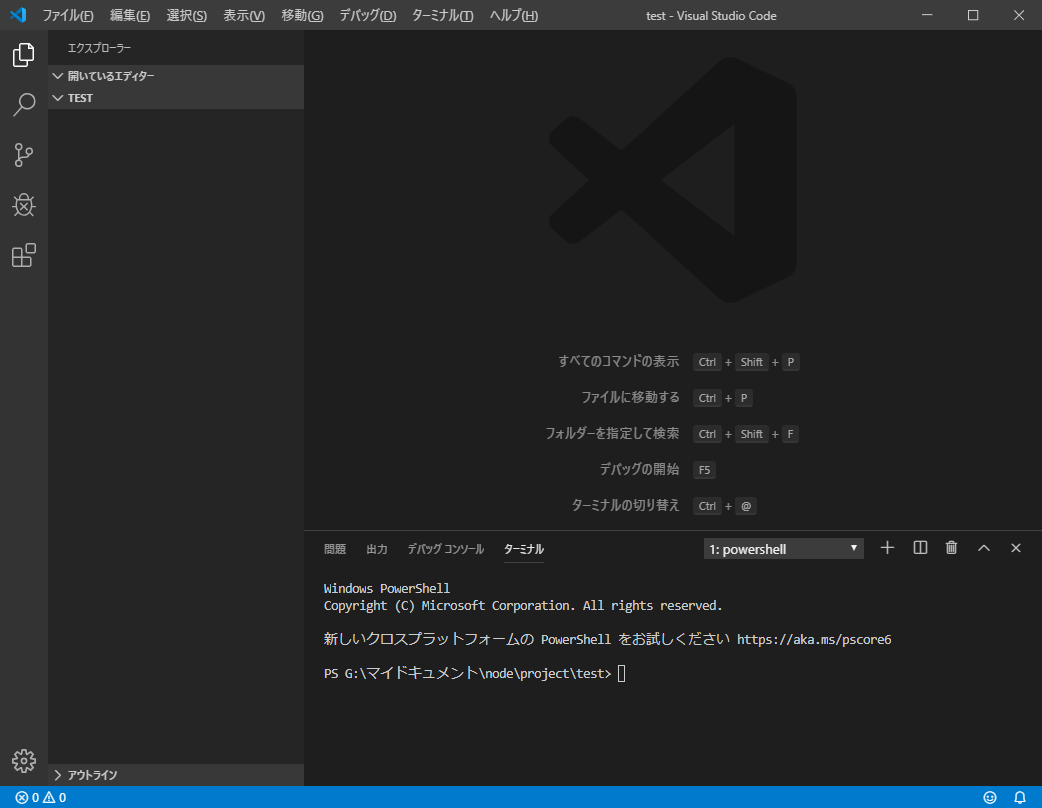
Task: Open notifications bell in status bar
Action: click(x=1019, y=797)
